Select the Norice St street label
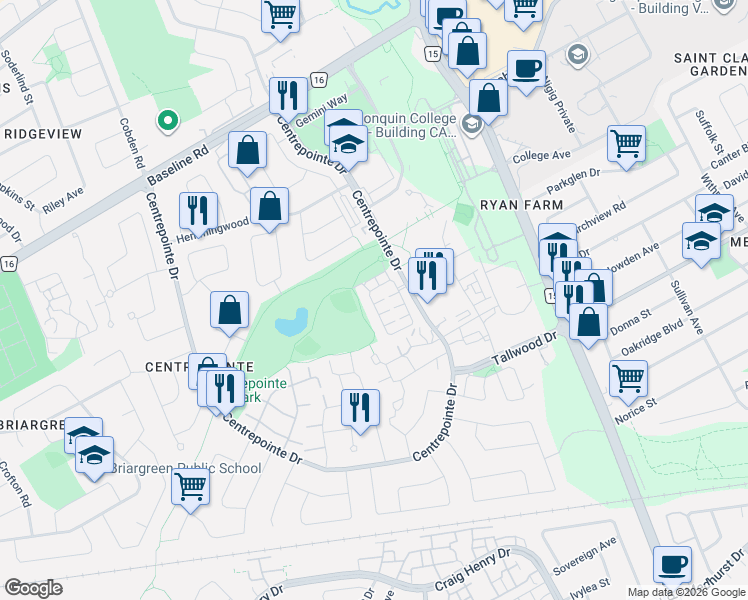This screenshot has width=748, height=600. [x=636, y=411]
